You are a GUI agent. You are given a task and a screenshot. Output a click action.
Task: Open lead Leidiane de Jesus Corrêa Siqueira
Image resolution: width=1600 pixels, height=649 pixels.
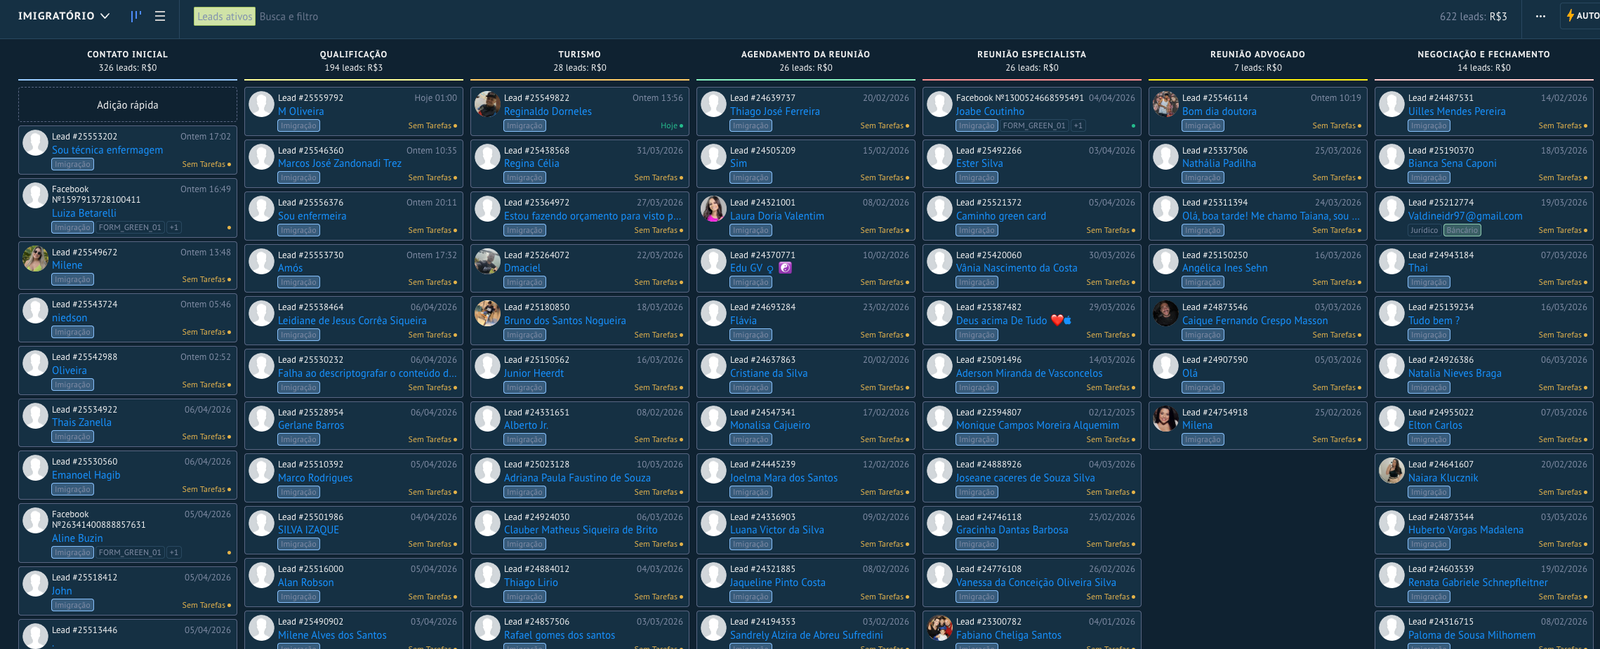click(x=352, y=321)
